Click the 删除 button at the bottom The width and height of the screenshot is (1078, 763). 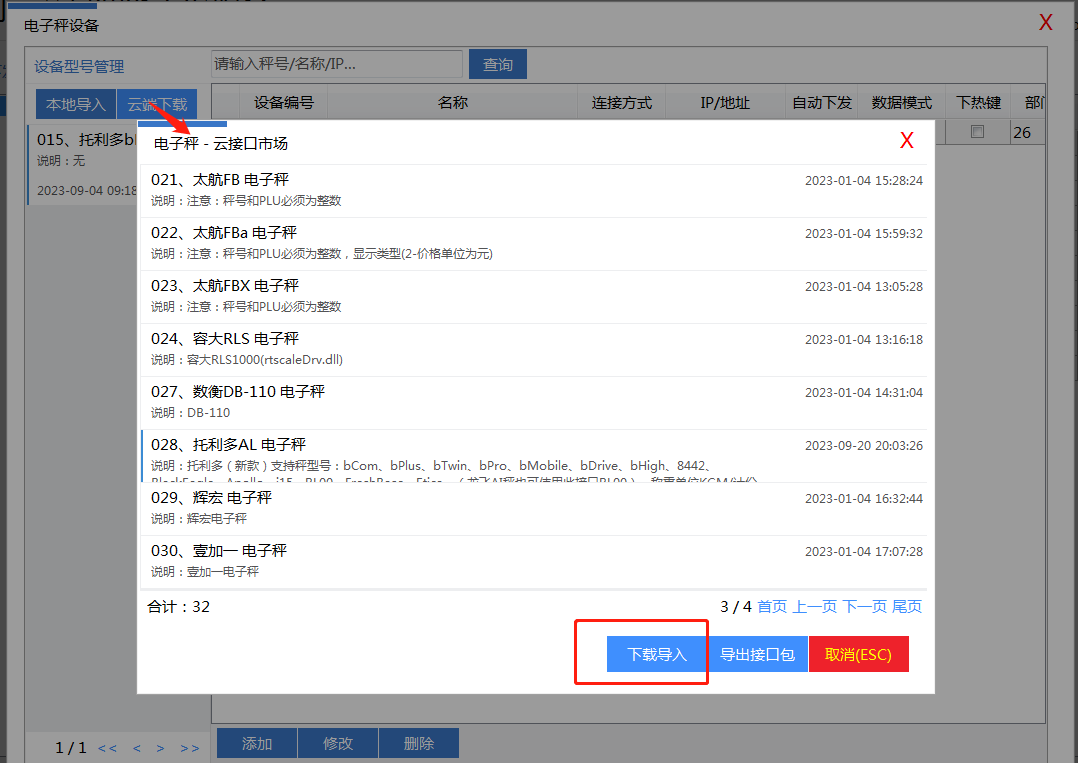click(419, 744)
